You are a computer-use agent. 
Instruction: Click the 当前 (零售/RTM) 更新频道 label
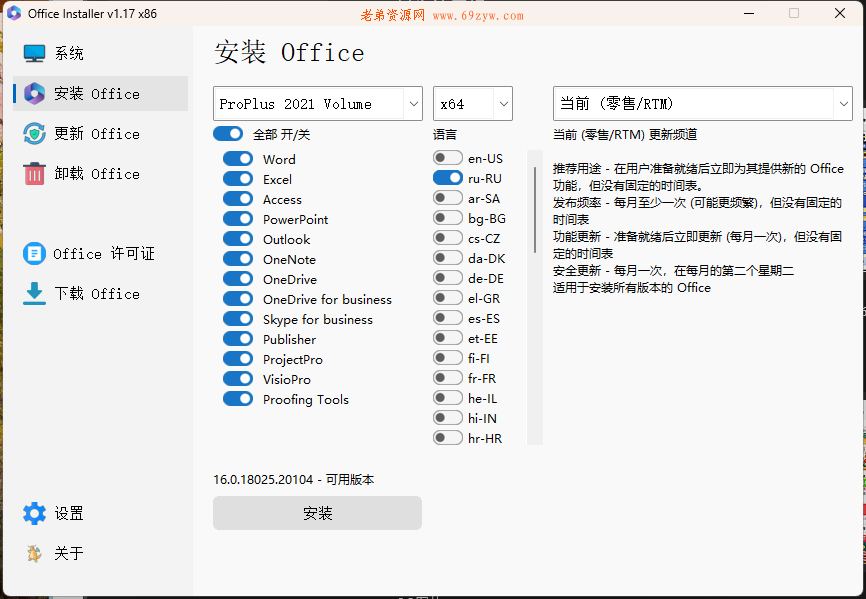[625, 134]
